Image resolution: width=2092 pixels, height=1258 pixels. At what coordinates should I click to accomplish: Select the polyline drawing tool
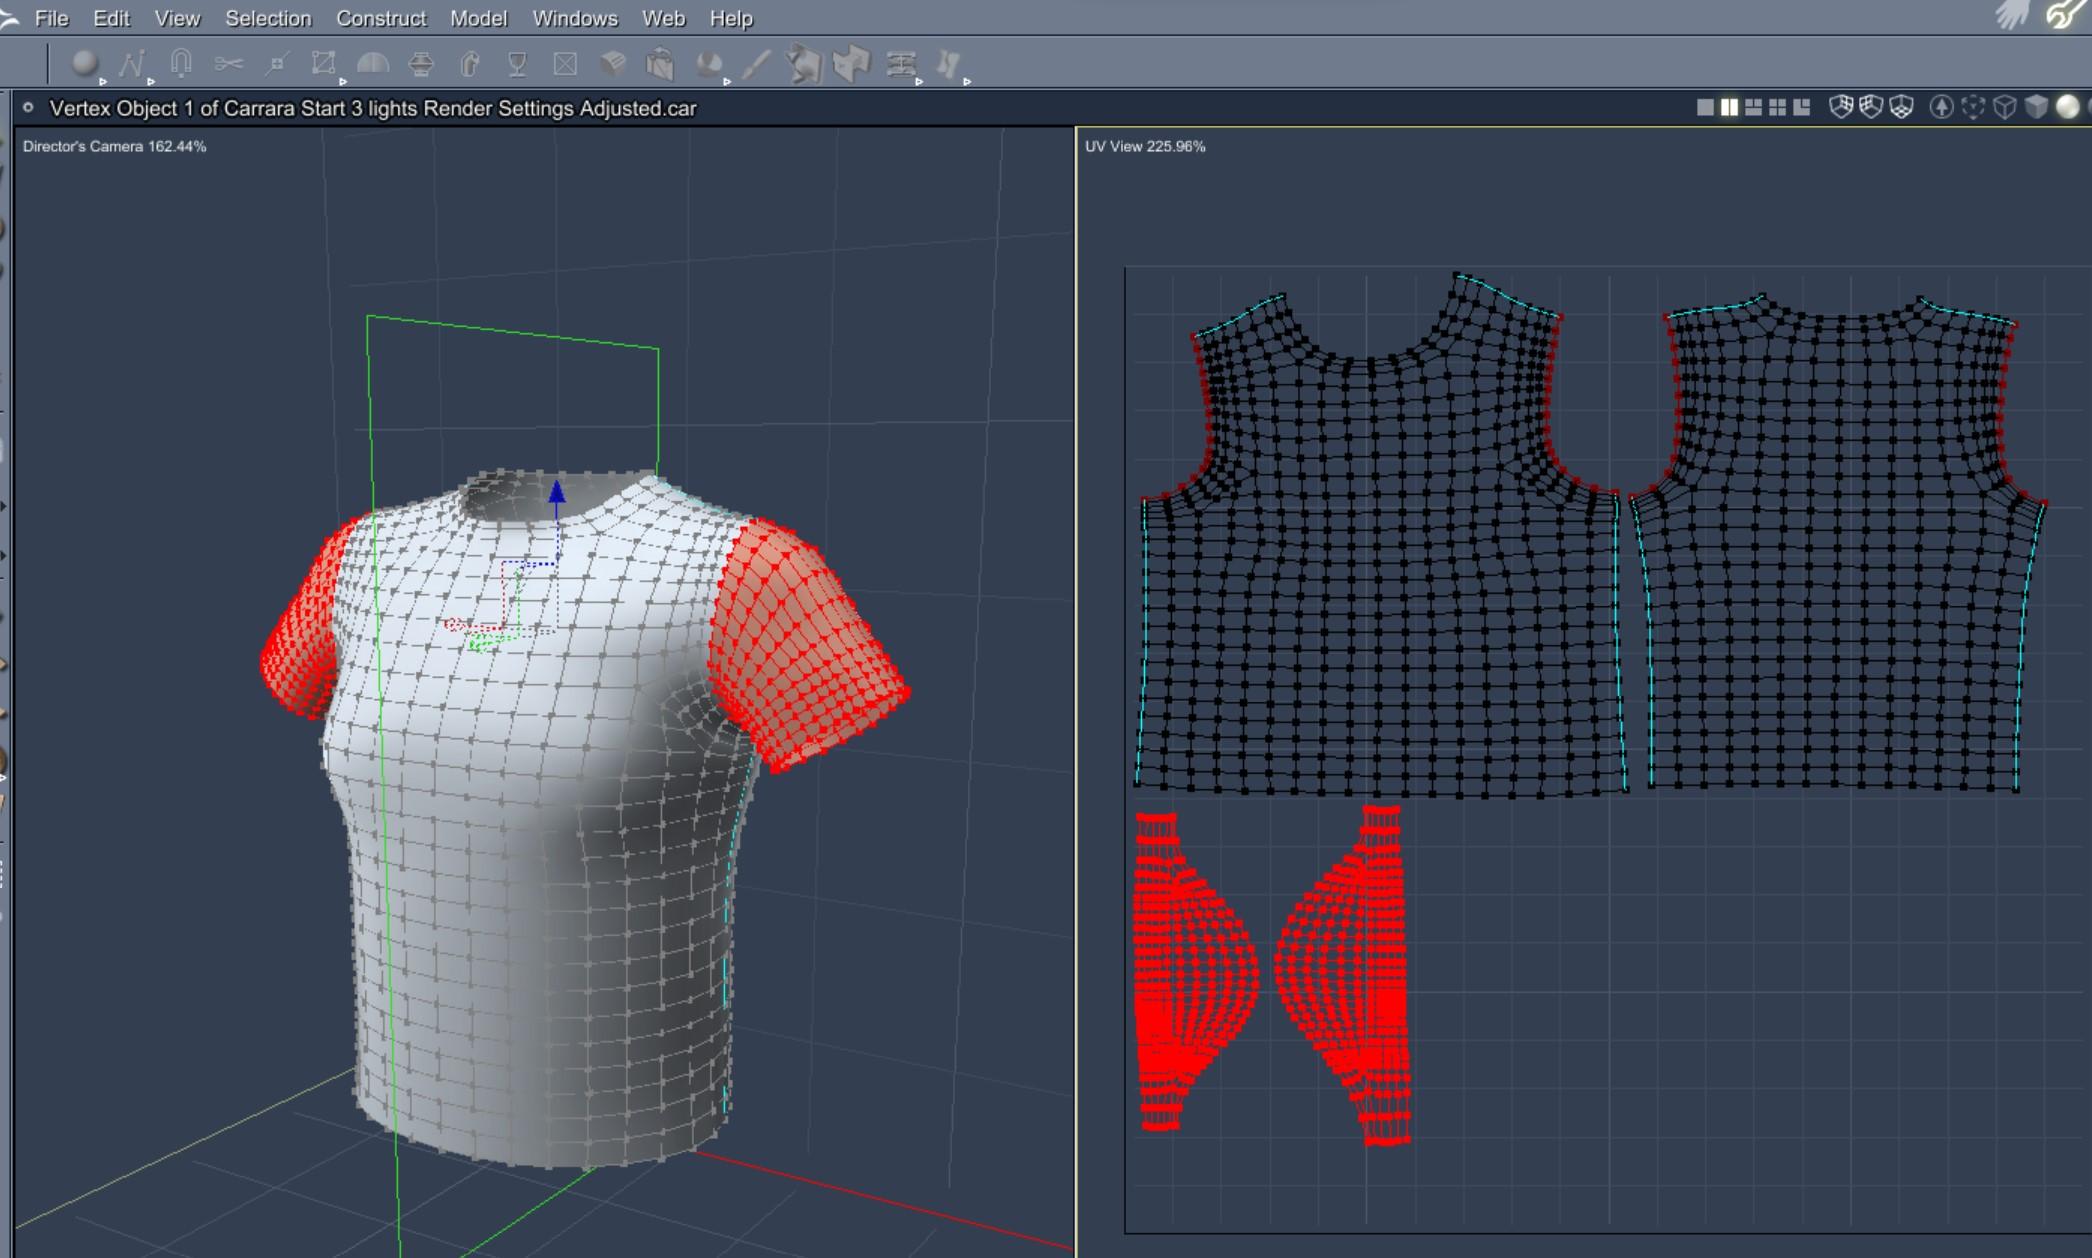[132, 63]
